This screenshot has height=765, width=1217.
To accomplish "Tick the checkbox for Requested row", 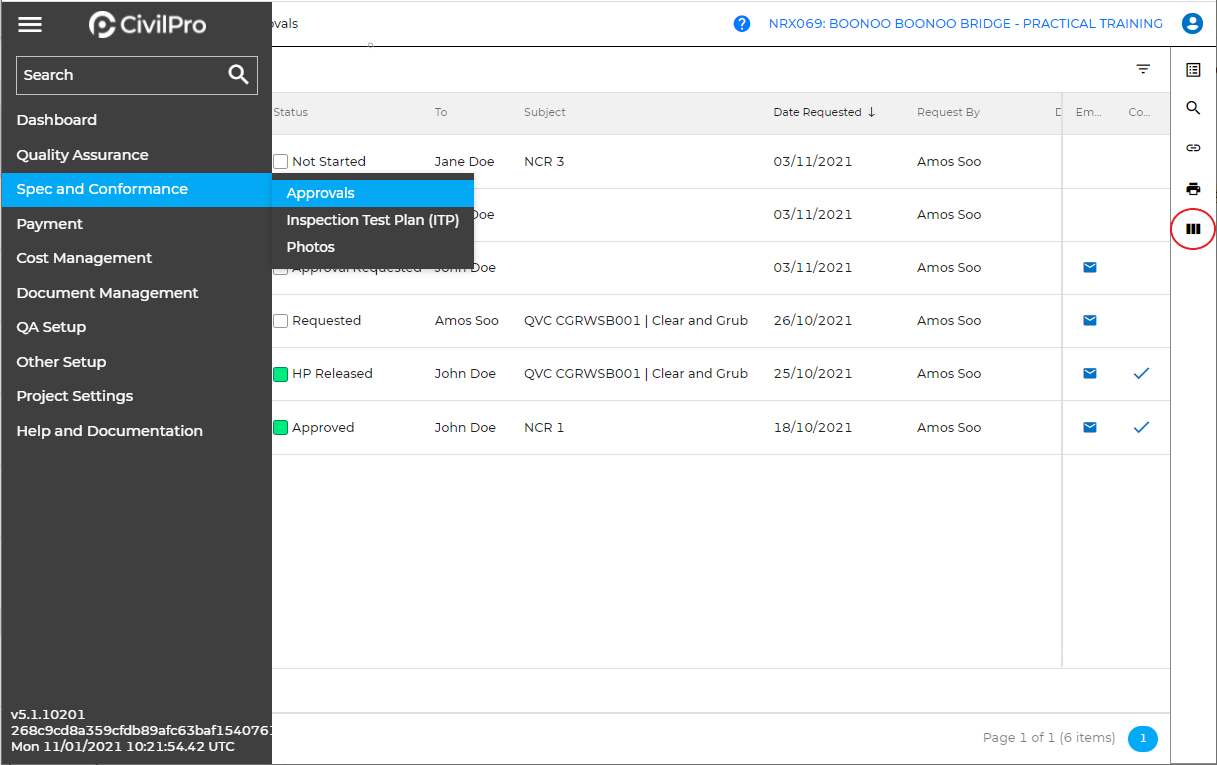I will point(281,321).
